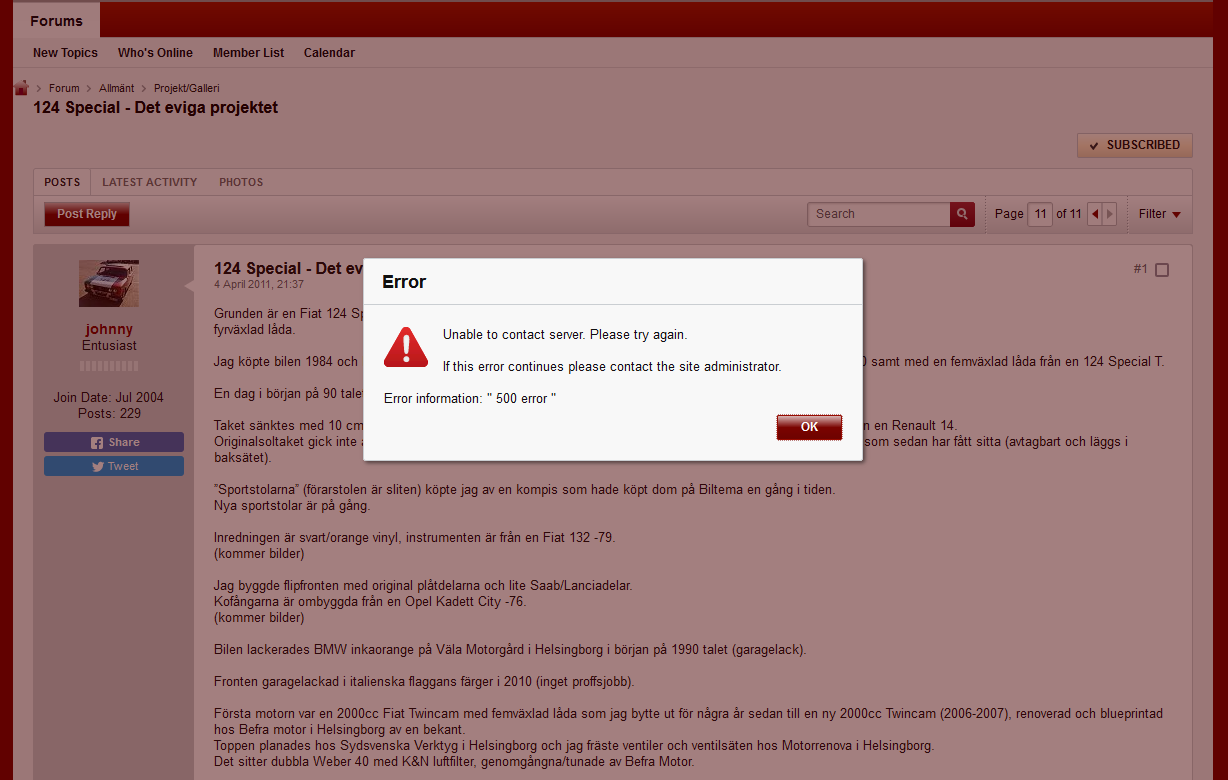This screenshot has height=780, width=1228.
Task: Open the Forums main tab
Action: 56,21
